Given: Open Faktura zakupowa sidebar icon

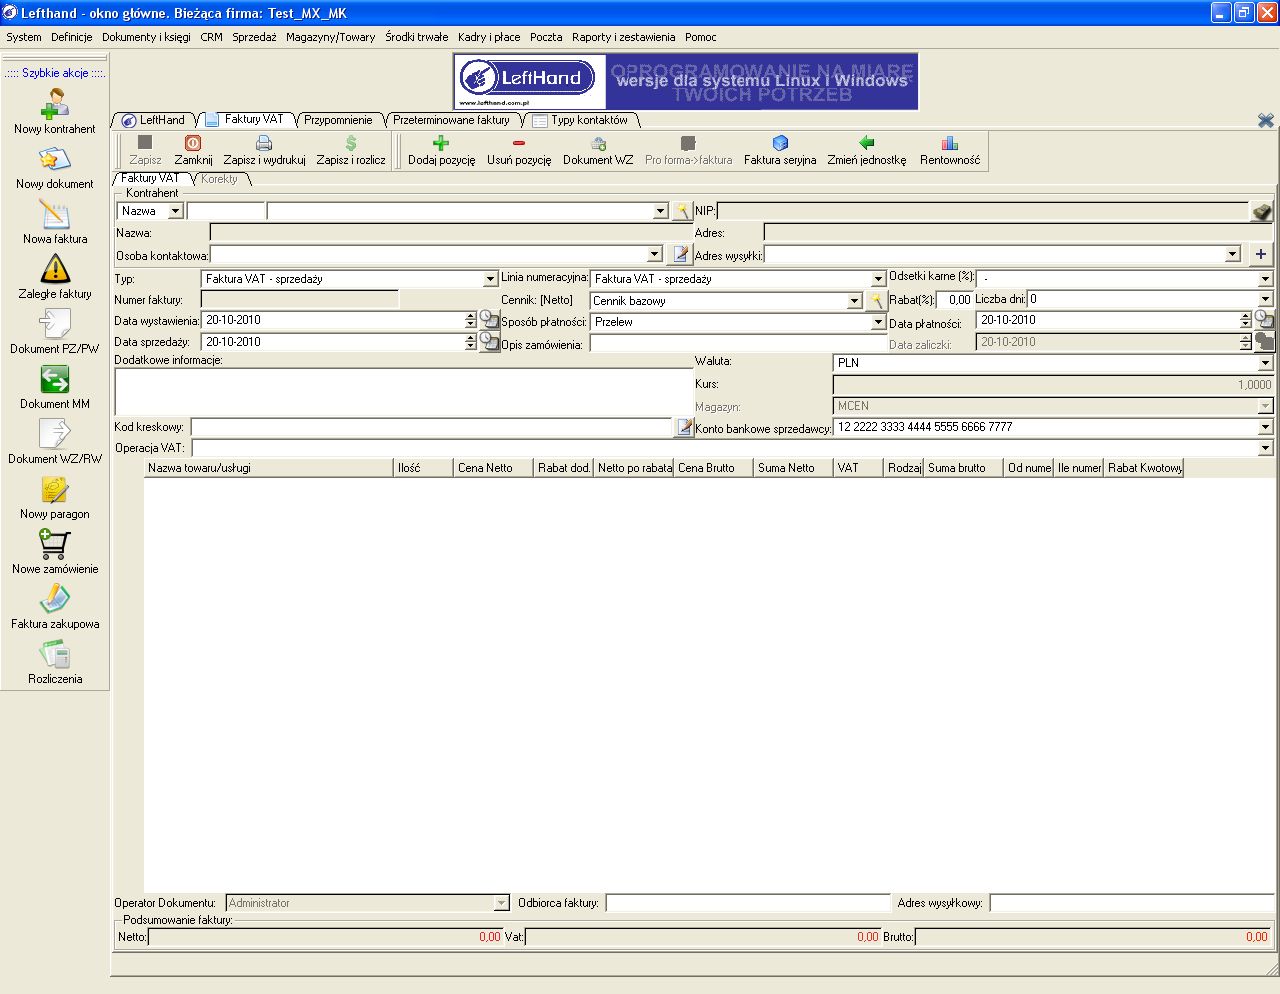Looking at the screenshot, I should 55,599.
